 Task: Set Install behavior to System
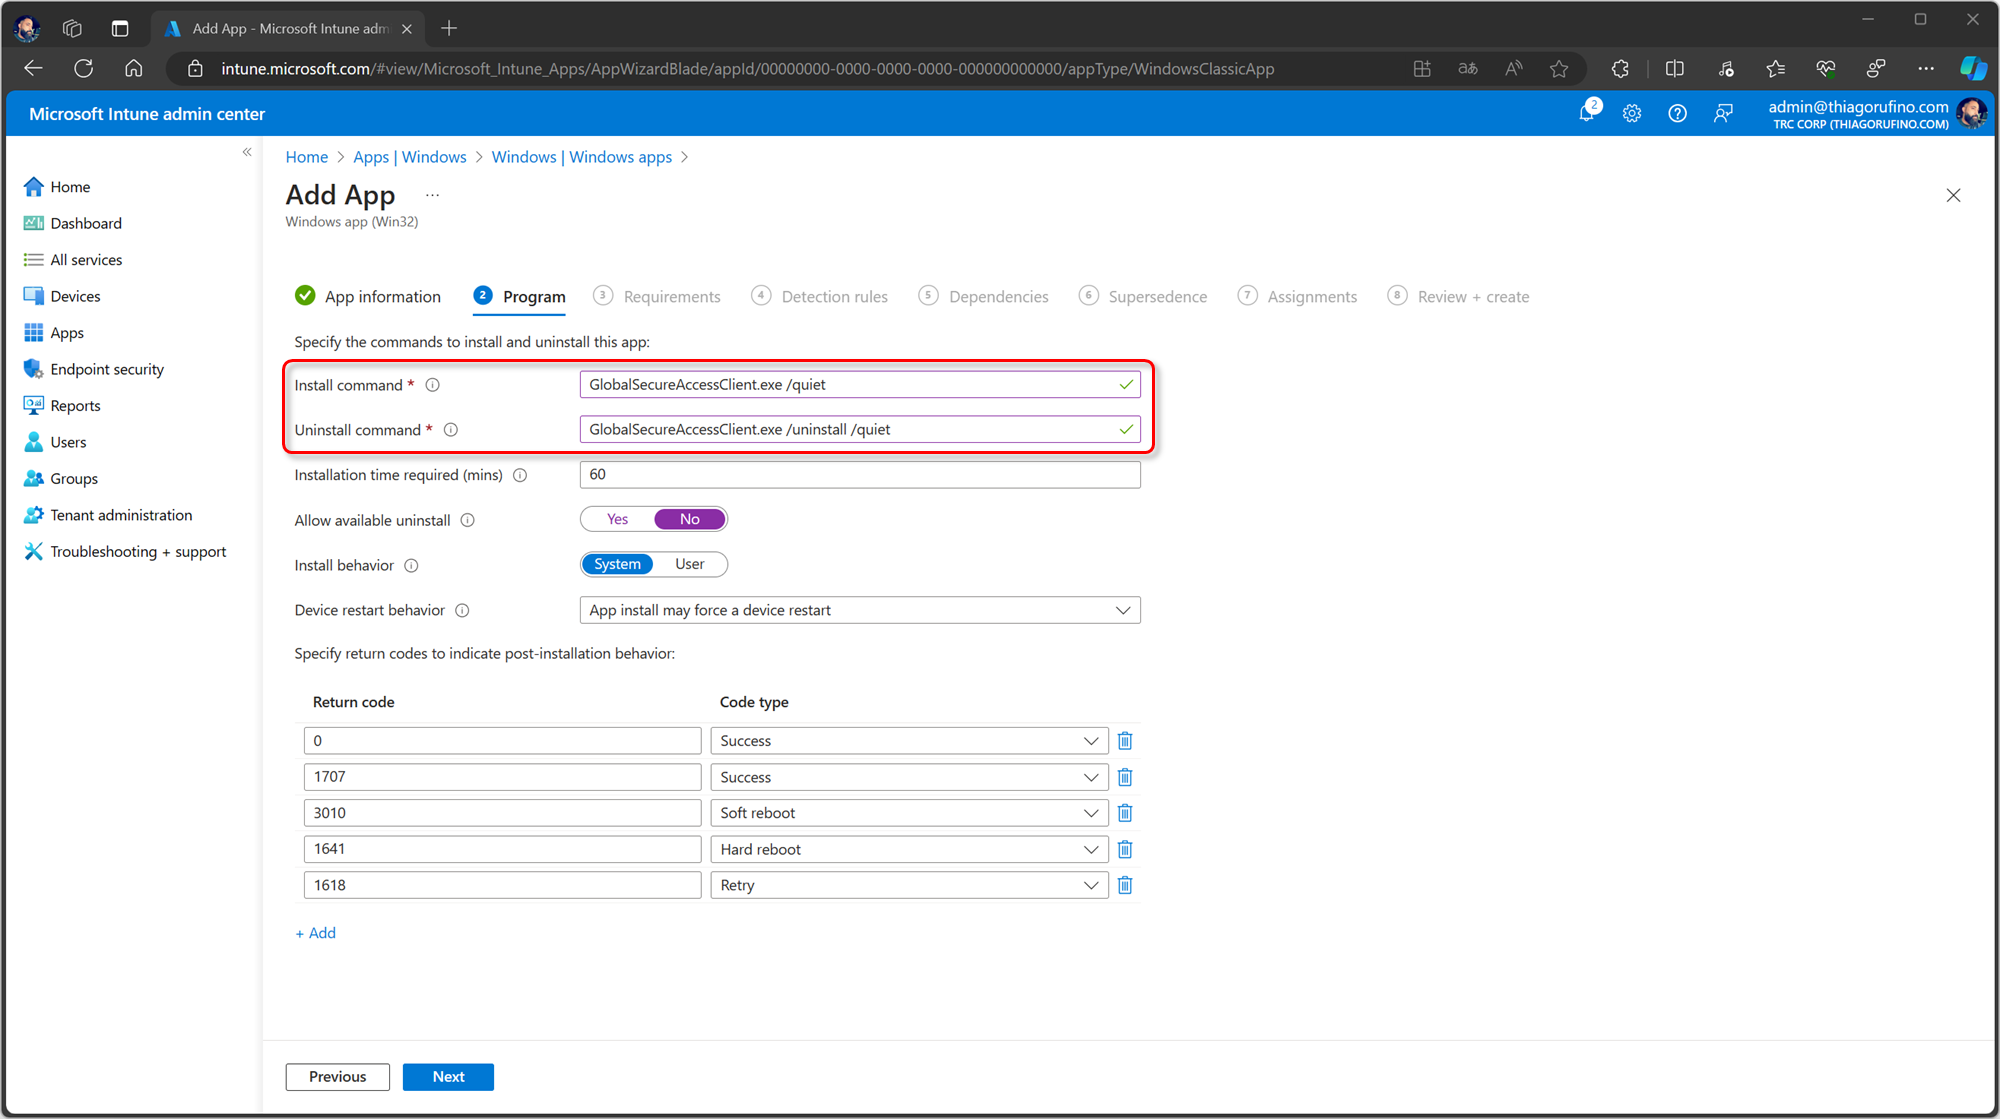click(617, 564)
